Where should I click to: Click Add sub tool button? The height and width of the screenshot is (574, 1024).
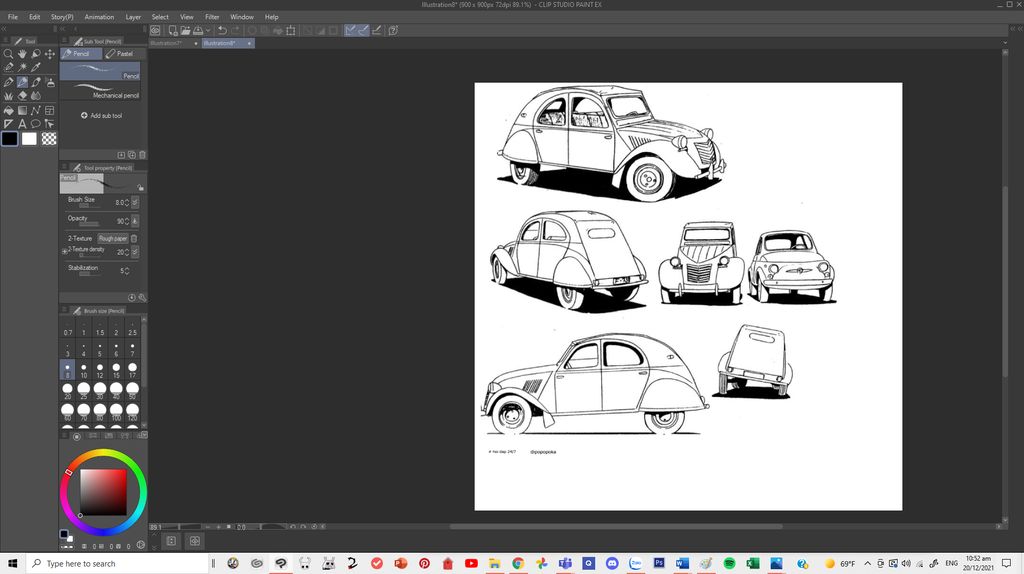pos(101,116)
